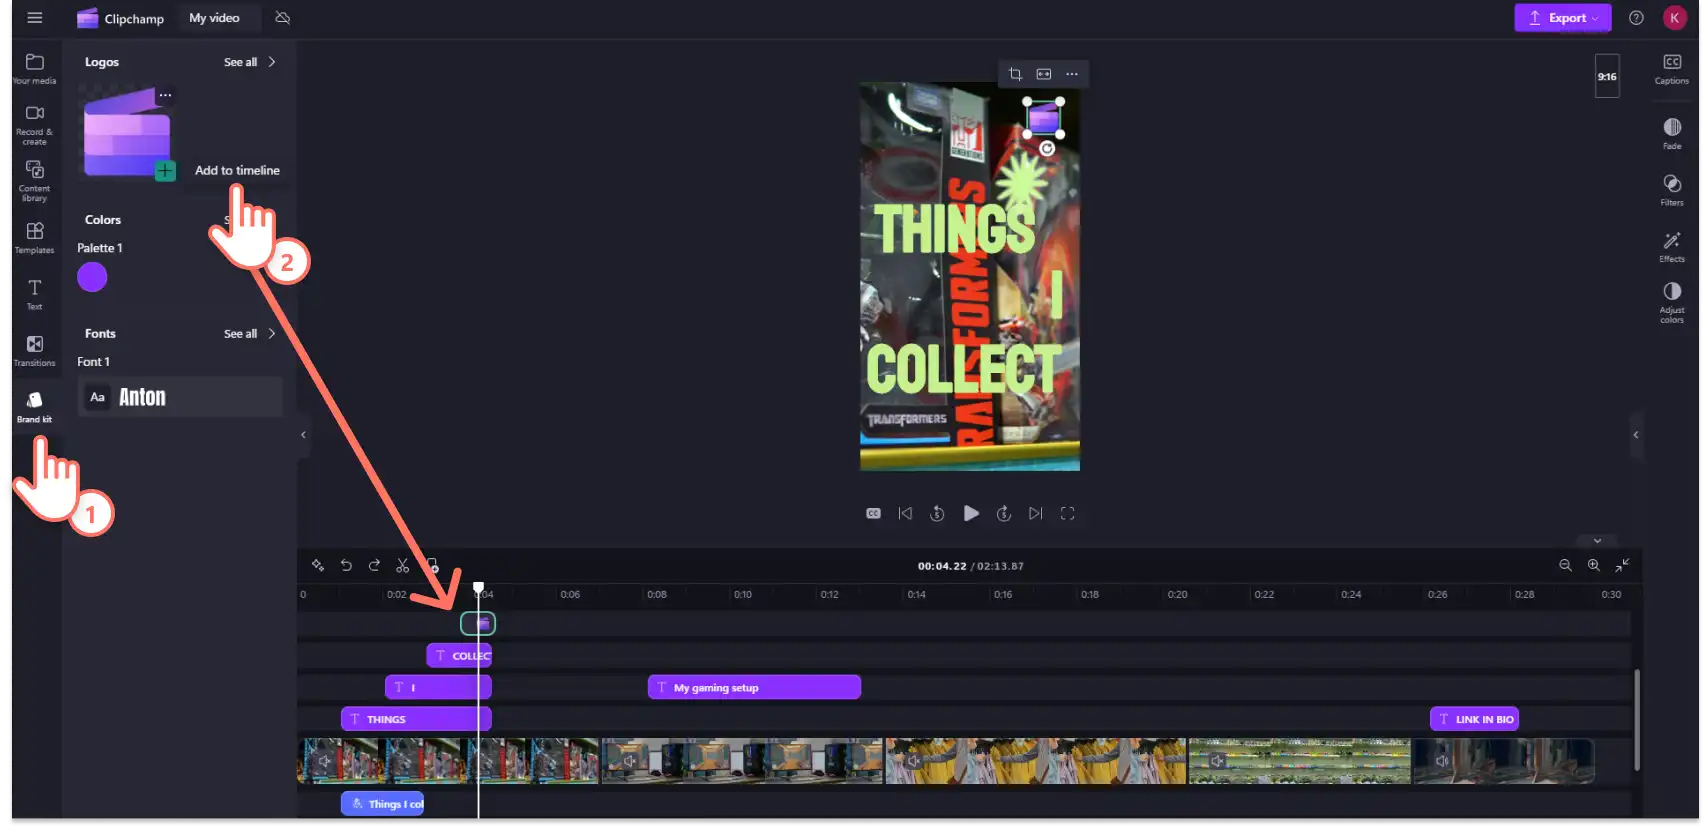Expand Fonts with See all chevron

(250, 334)
